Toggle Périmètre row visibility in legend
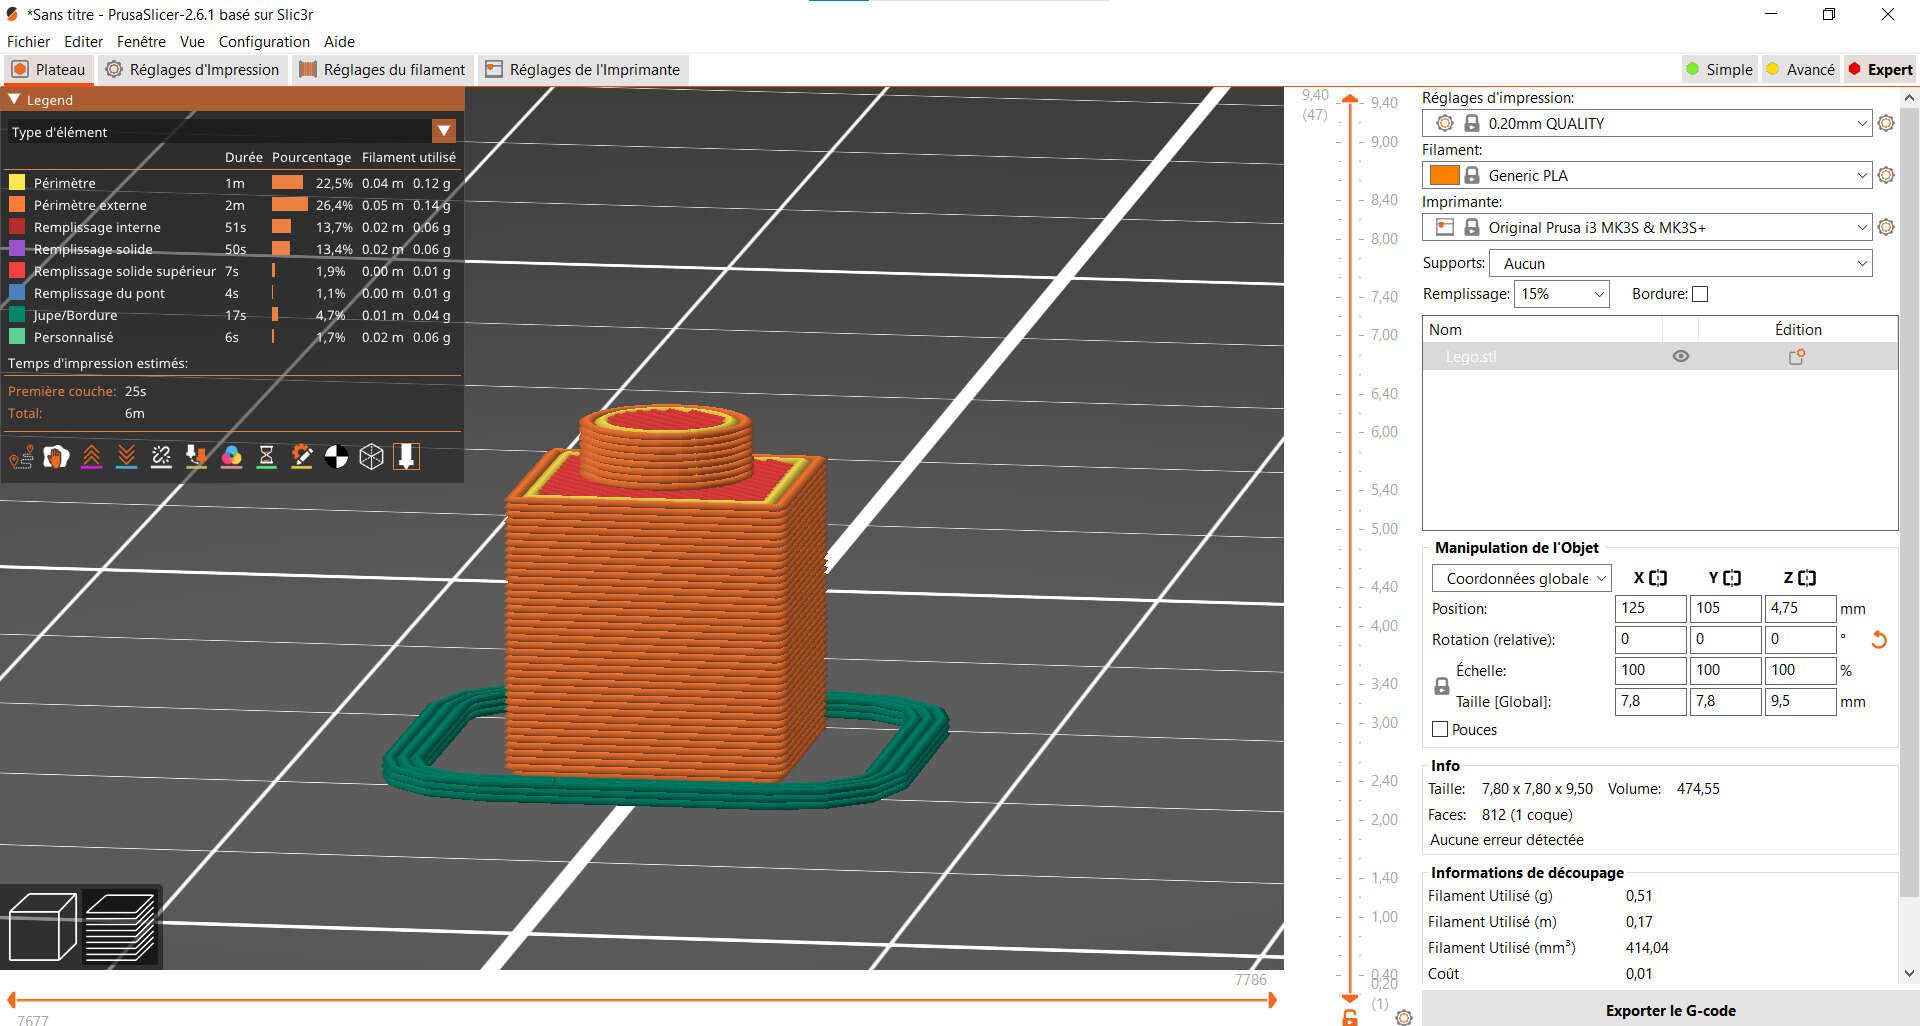Screen dimensions: 1920x1026 [x=230, y=183]
